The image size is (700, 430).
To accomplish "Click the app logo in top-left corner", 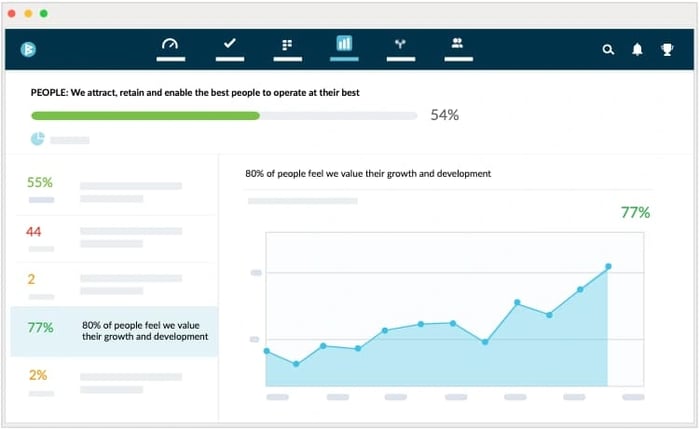I will click(28, 48).
